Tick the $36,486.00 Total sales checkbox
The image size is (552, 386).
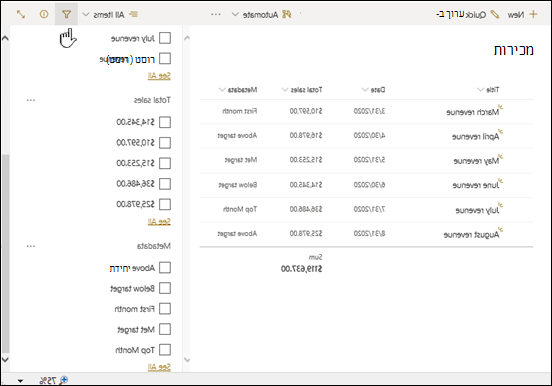(165, 183)
